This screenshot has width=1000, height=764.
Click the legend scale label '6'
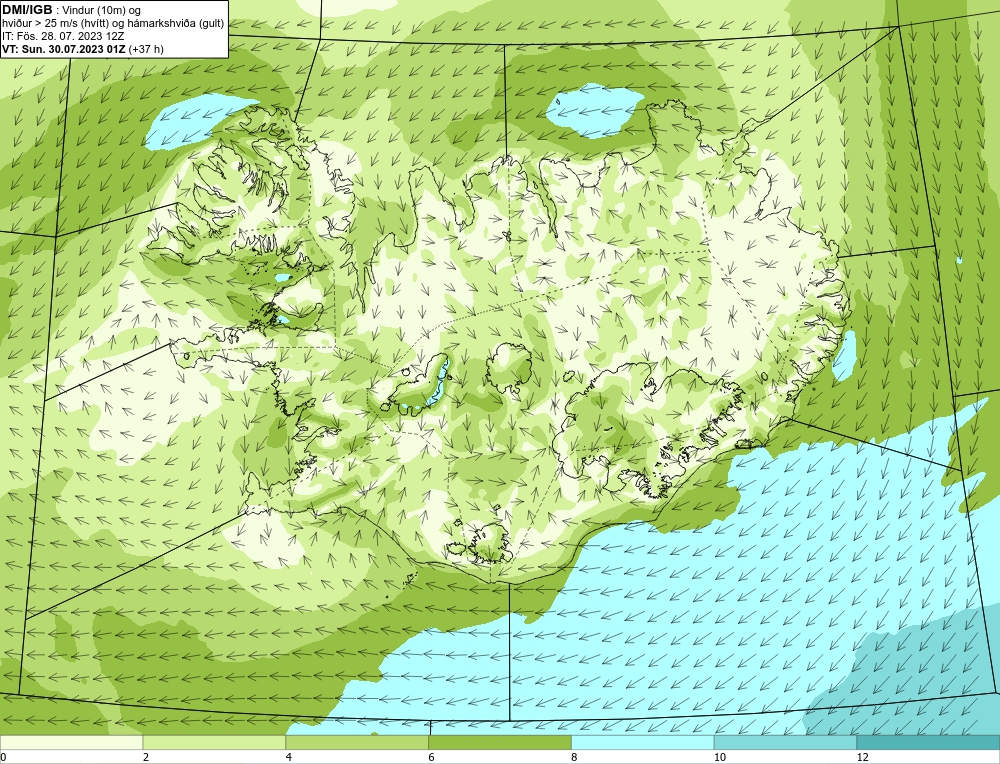point(432,757)
